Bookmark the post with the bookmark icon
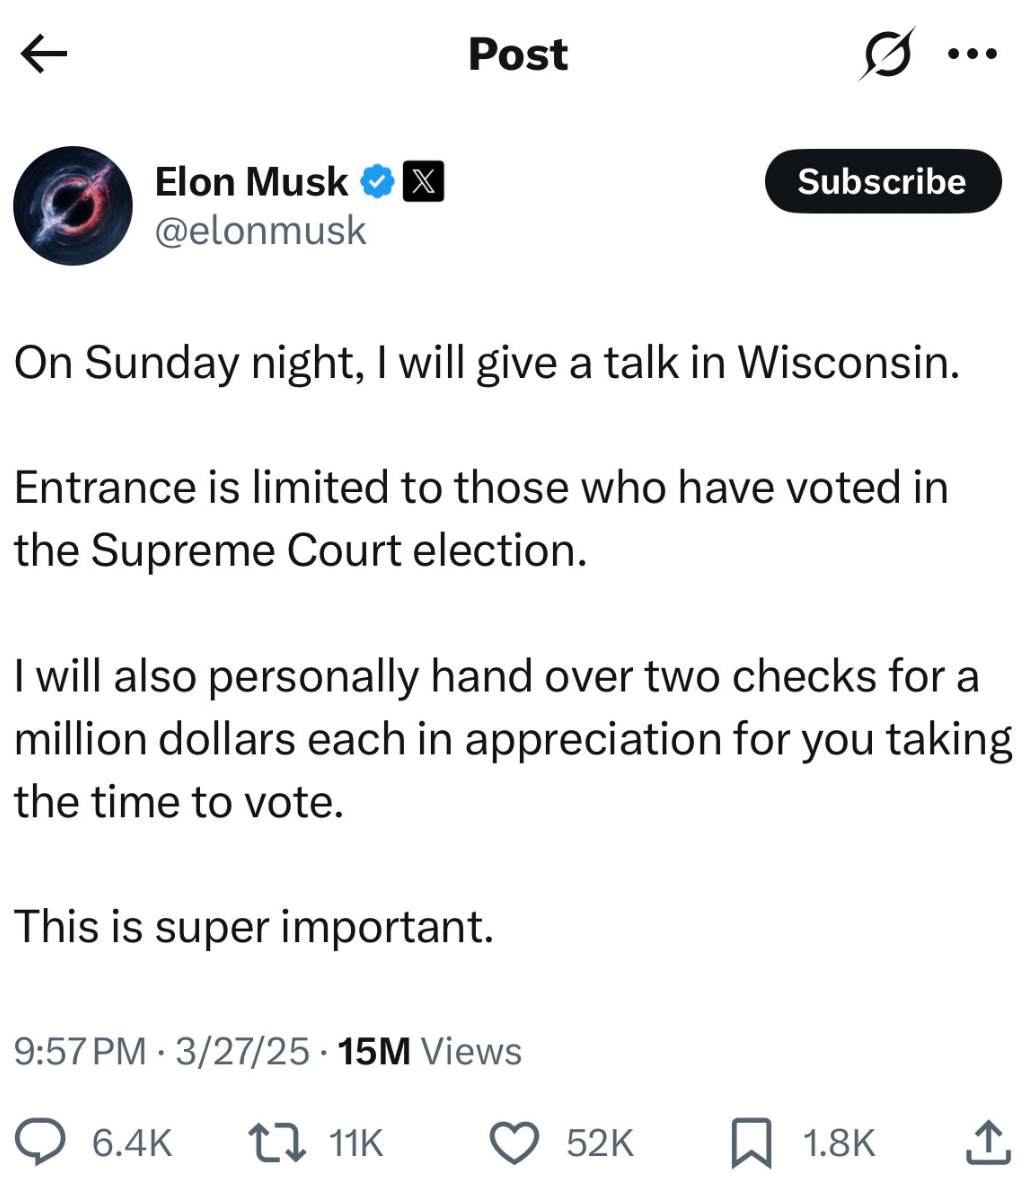 point(751,1142)
